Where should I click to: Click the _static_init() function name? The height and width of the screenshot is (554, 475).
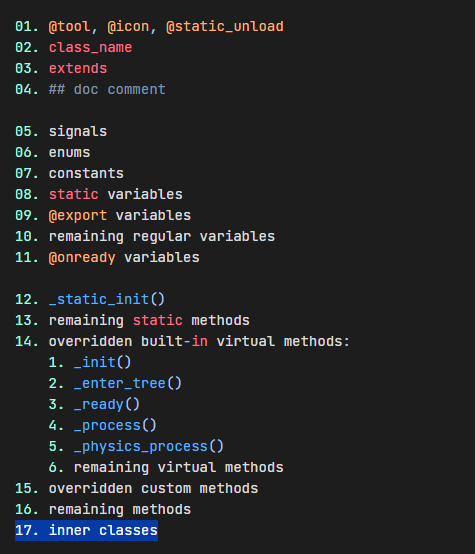click(107, 299)
